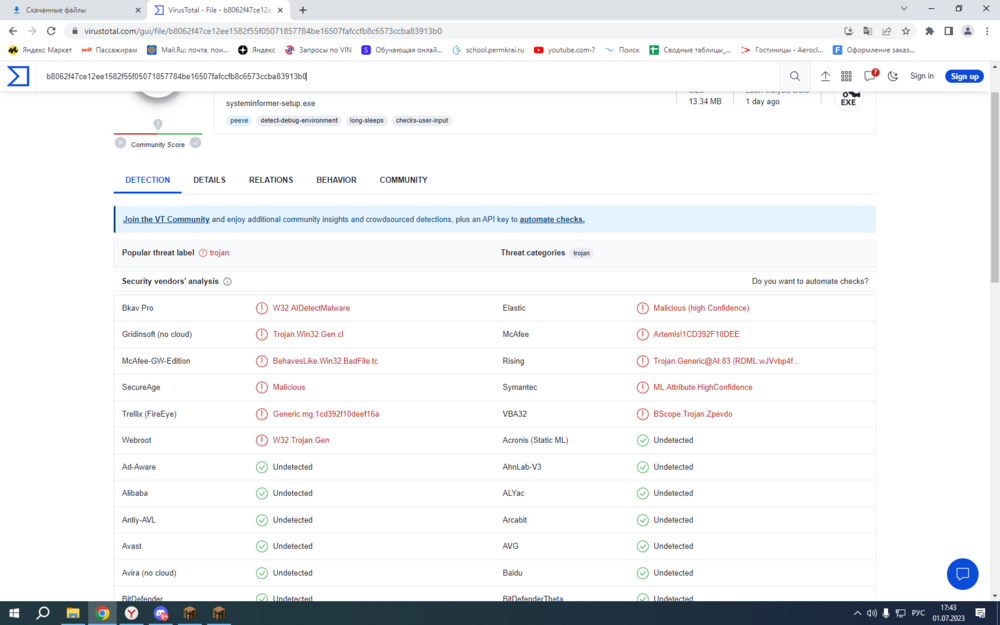The image size is (1000, 625).
Task: Click Do you want to automate checks link
Action: tap(809, 281)
